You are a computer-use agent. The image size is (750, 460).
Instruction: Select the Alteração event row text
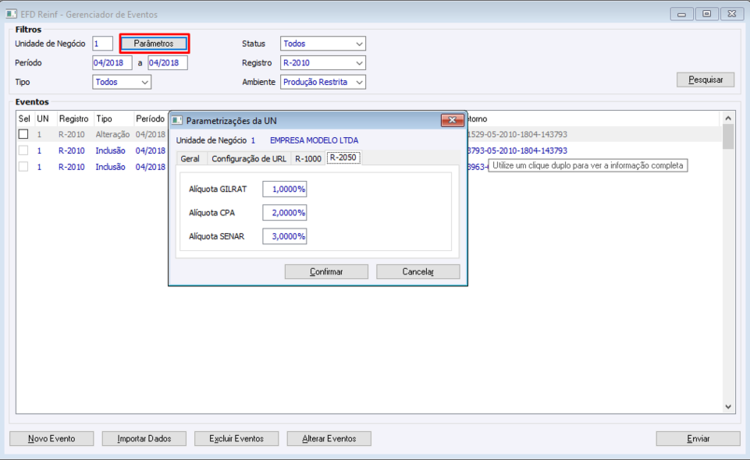(112, 134)
